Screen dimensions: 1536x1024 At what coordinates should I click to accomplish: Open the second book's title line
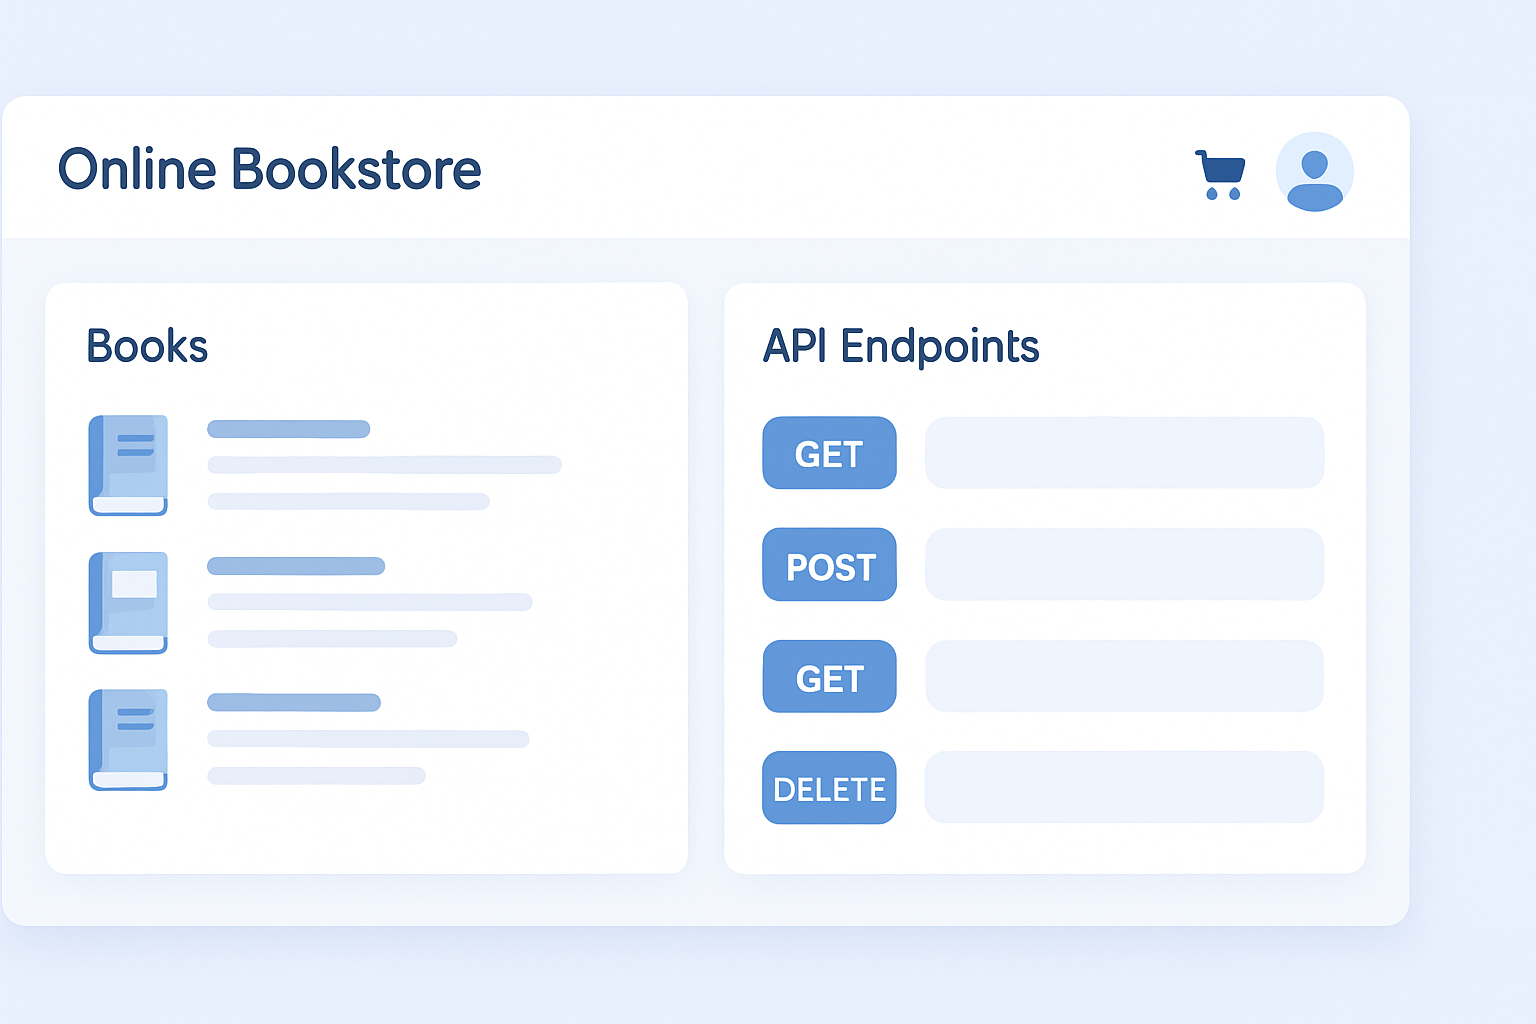click(295, 566)
